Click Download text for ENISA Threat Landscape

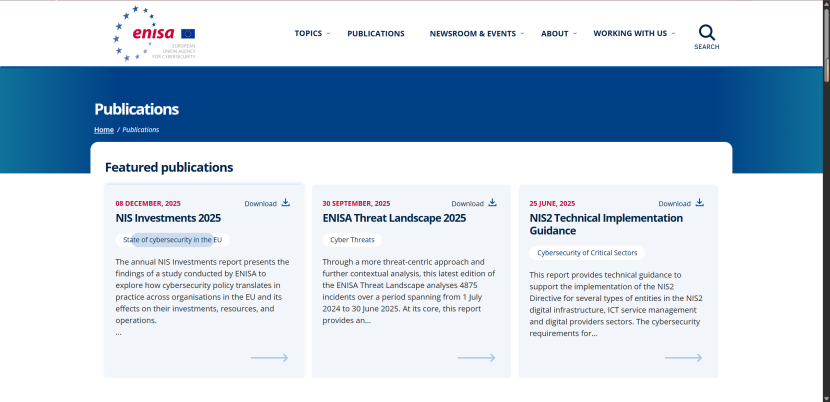(x=467, y=203)
